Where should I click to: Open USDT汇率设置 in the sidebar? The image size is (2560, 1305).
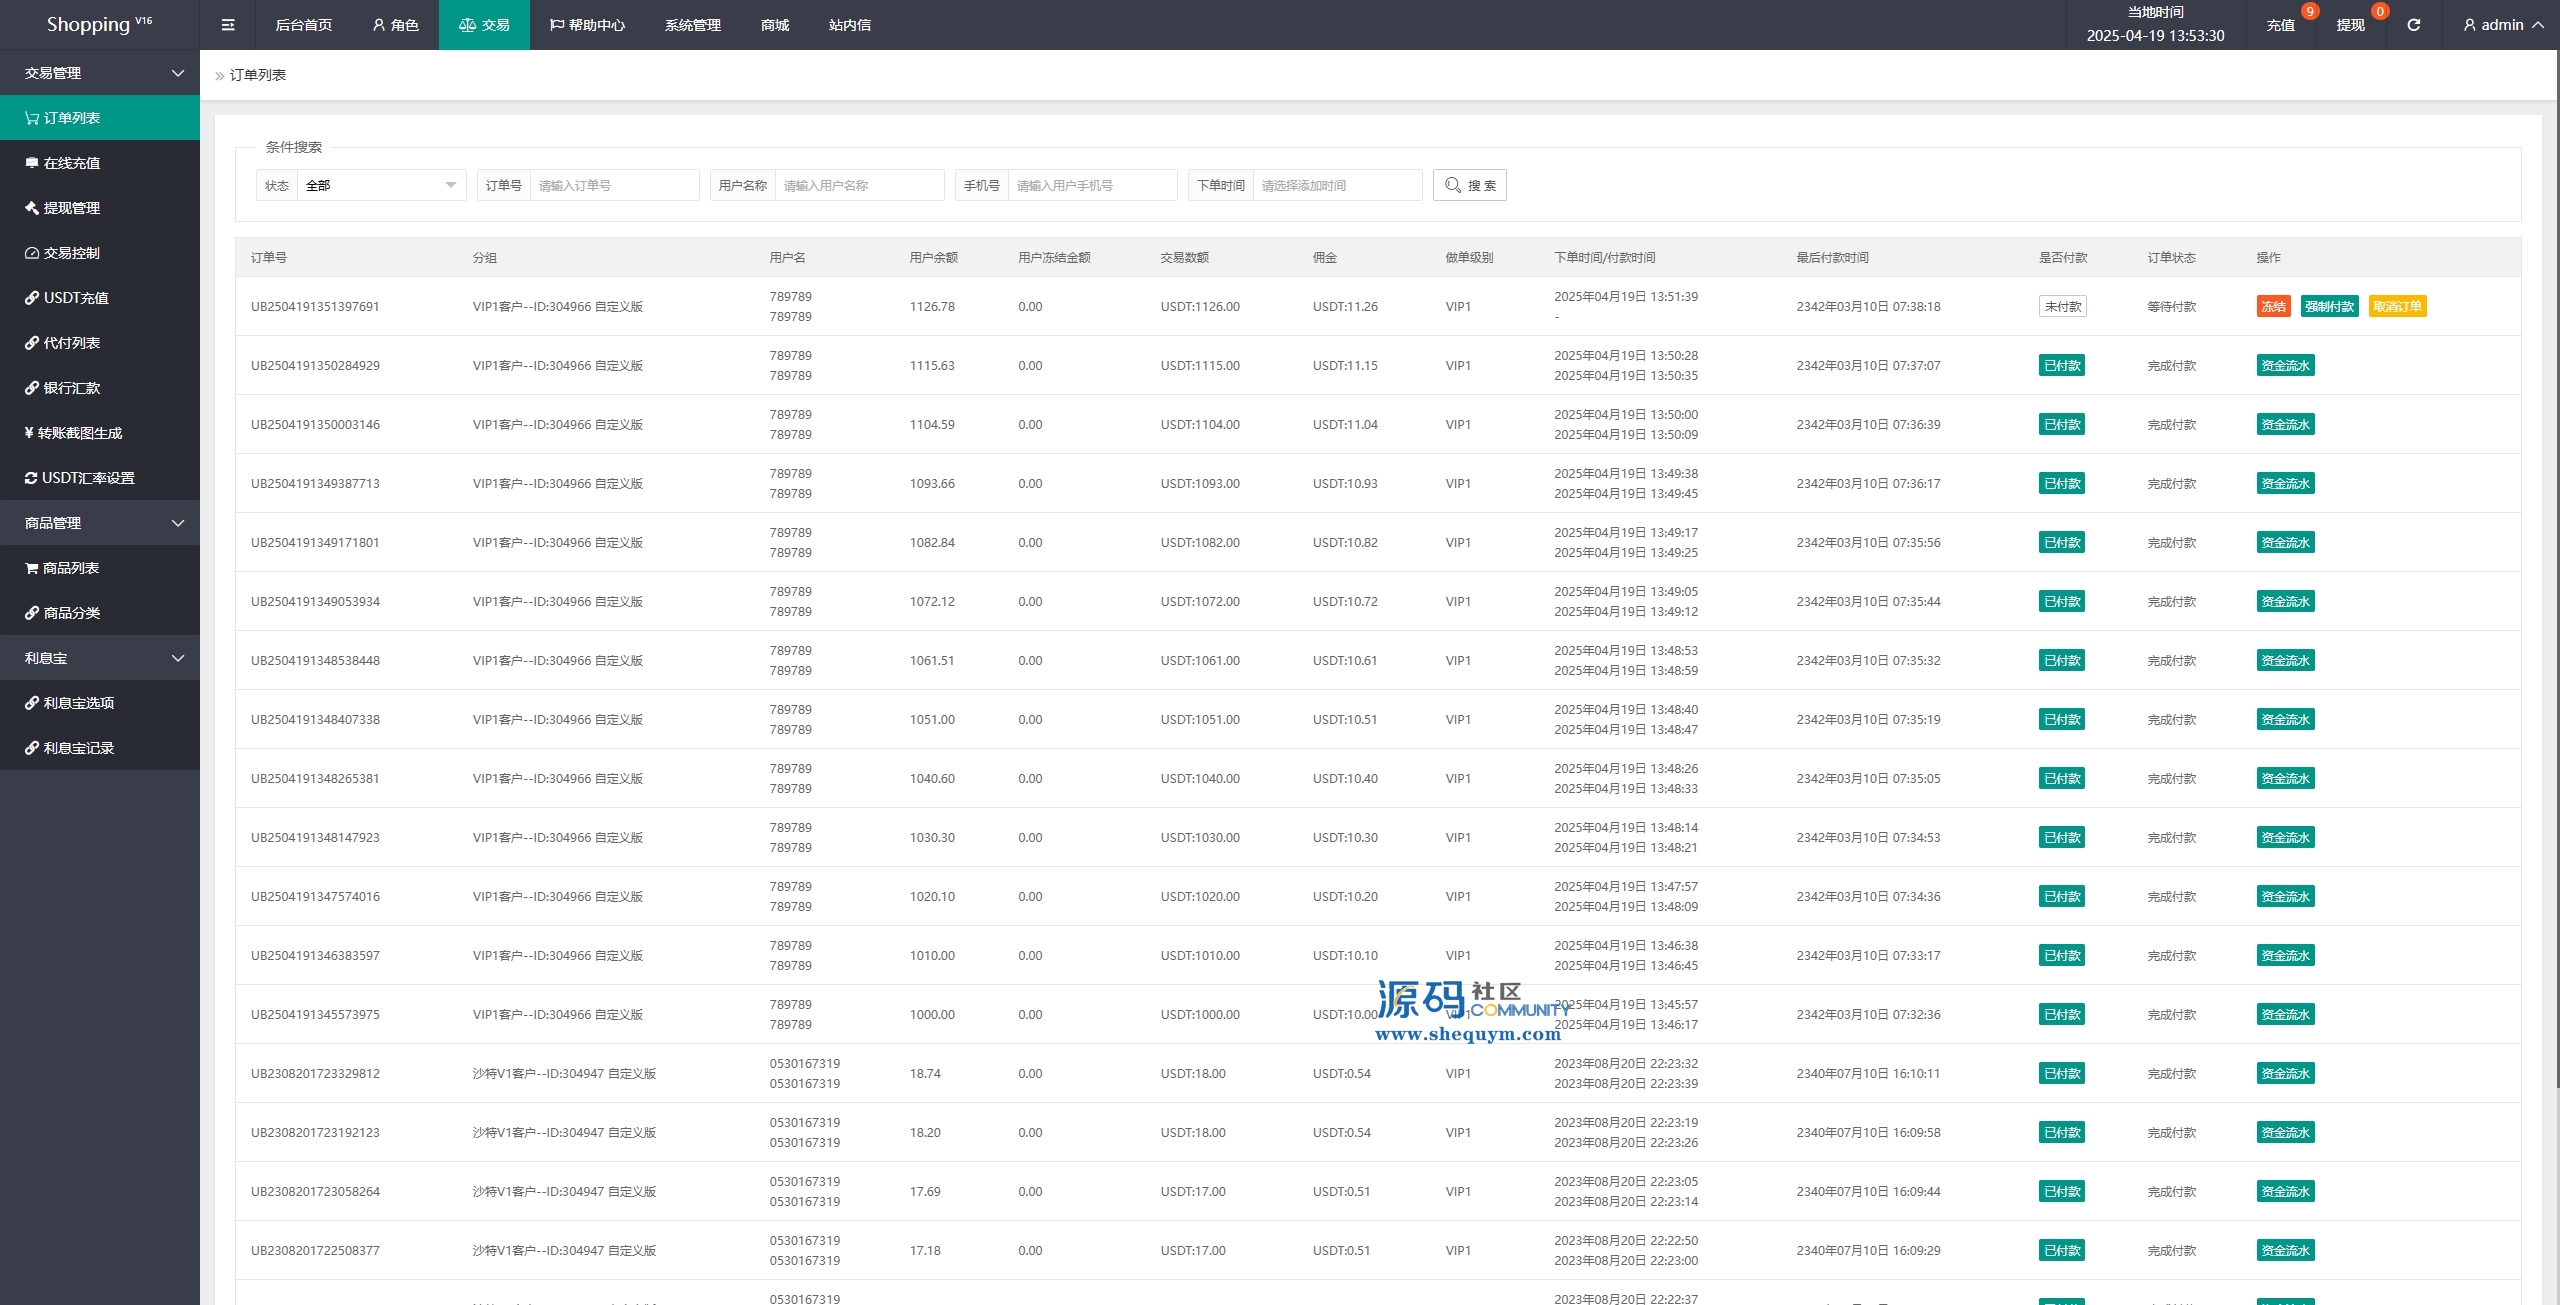pyautogui.click(x=87, y=478)
